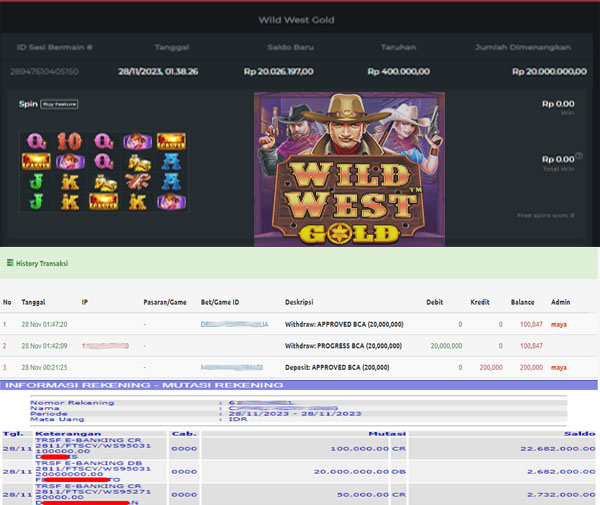
Task: Click the timestamp 28 Nov 01:47:20
Action: pyautogui.click(x=44, y=324)
